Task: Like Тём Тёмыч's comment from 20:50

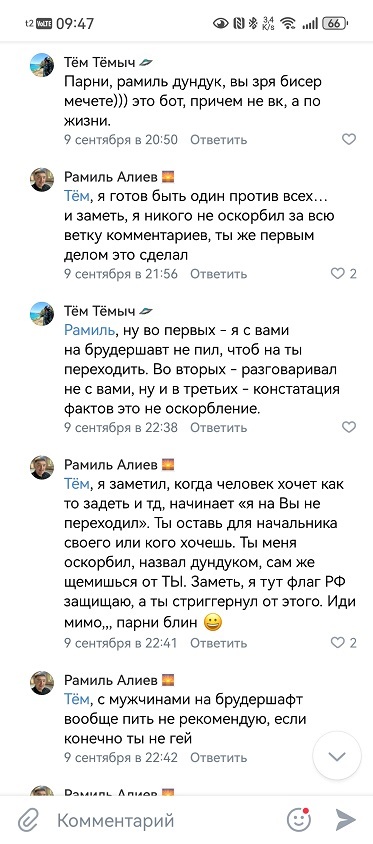Action: pyautogui.click(x=349, y=139)
